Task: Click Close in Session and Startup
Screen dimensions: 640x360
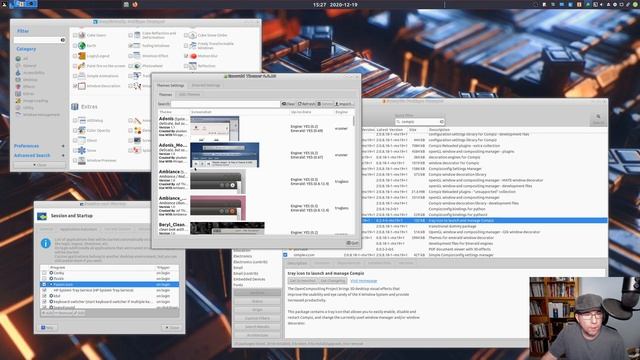Action: [171, 327]
